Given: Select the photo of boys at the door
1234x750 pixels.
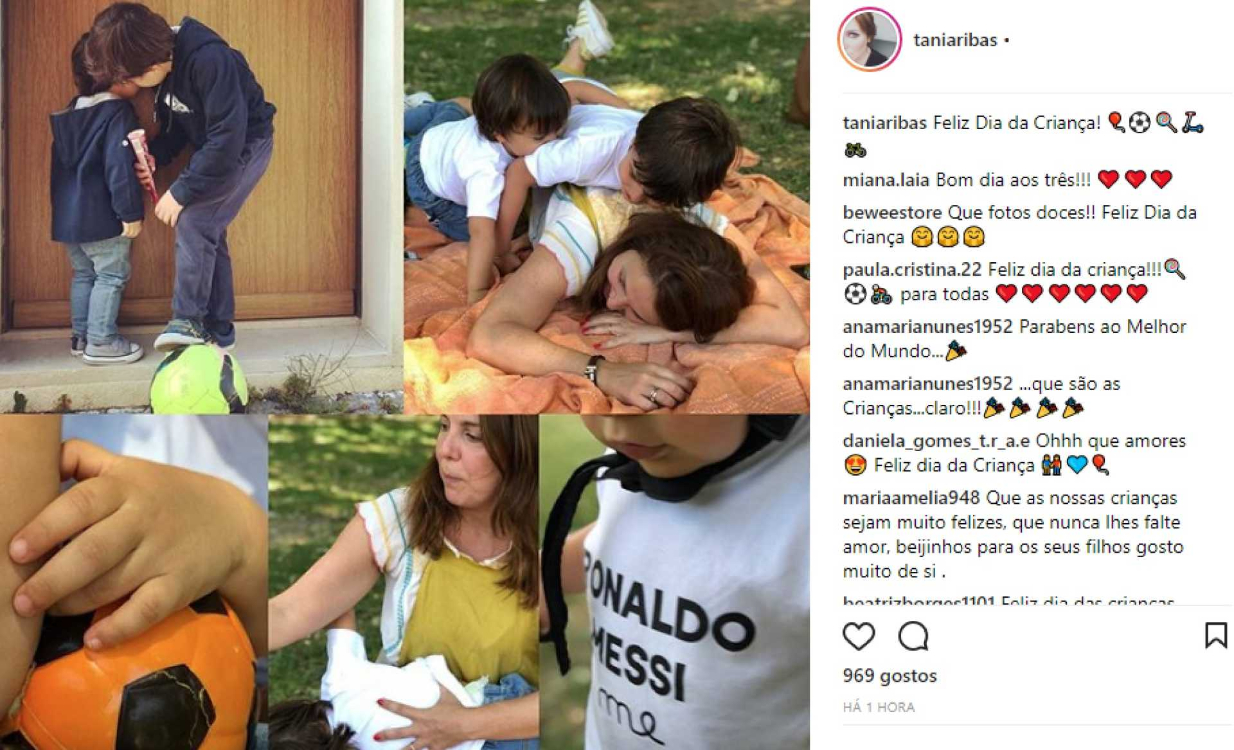Looking at the screenshot, I should pyautogui.click(x=201, y=206).
